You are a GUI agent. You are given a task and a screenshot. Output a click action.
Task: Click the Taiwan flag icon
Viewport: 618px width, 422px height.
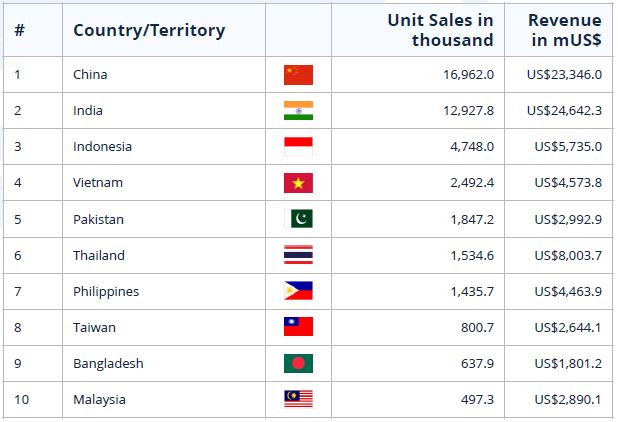point(298,327)
